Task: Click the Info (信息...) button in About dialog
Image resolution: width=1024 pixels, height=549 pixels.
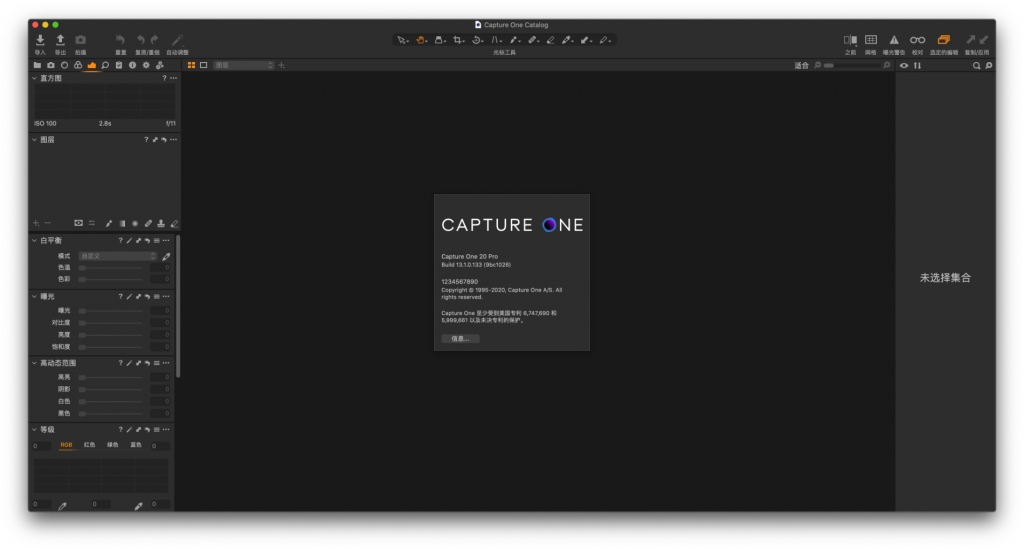Action: point(460,339)
